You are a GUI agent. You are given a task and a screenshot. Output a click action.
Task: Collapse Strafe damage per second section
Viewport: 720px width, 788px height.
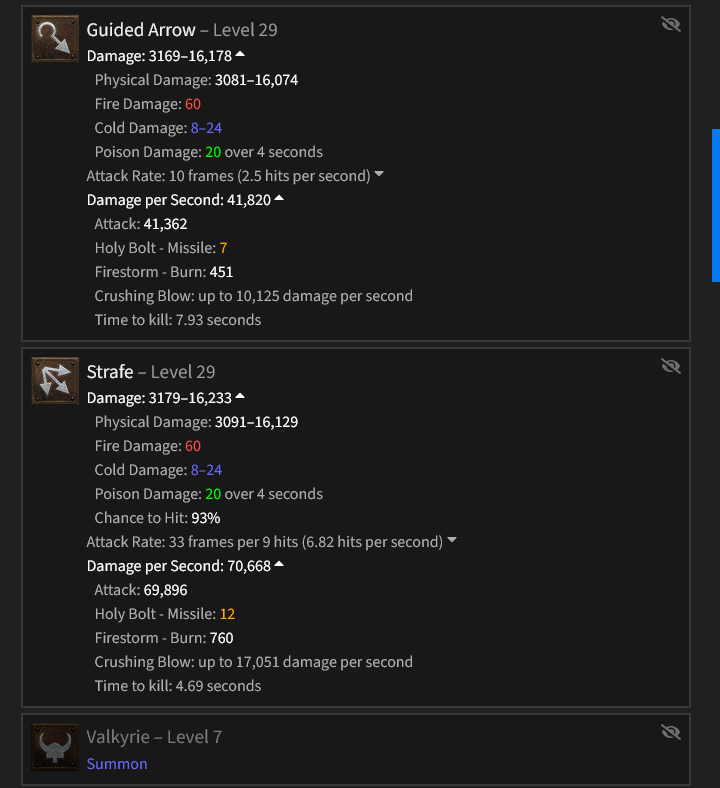tap(279, 564)
